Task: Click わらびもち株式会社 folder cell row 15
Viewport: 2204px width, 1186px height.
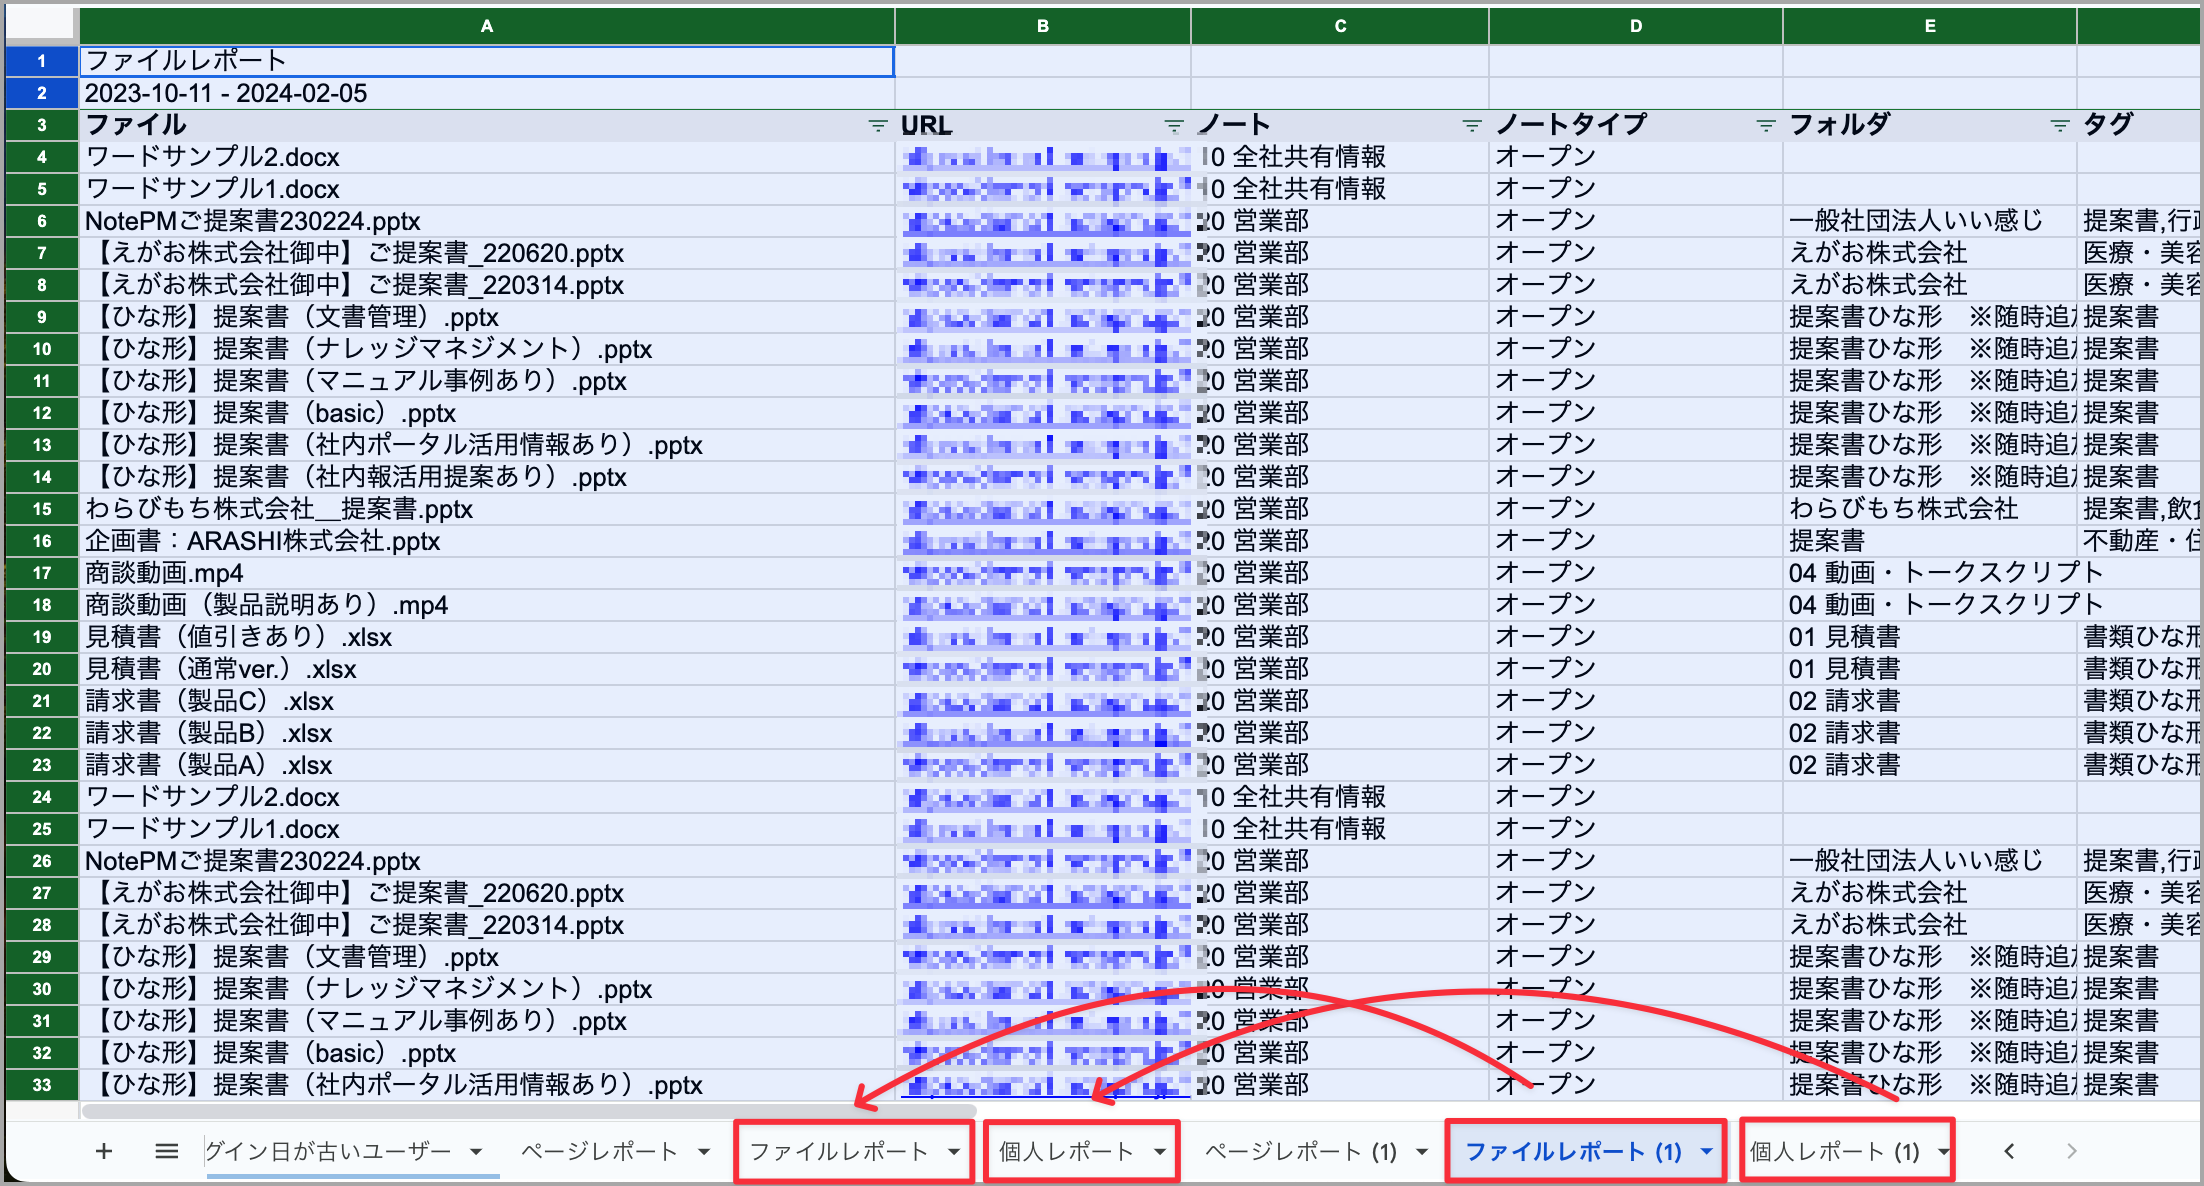Action: coord(1930,509)
